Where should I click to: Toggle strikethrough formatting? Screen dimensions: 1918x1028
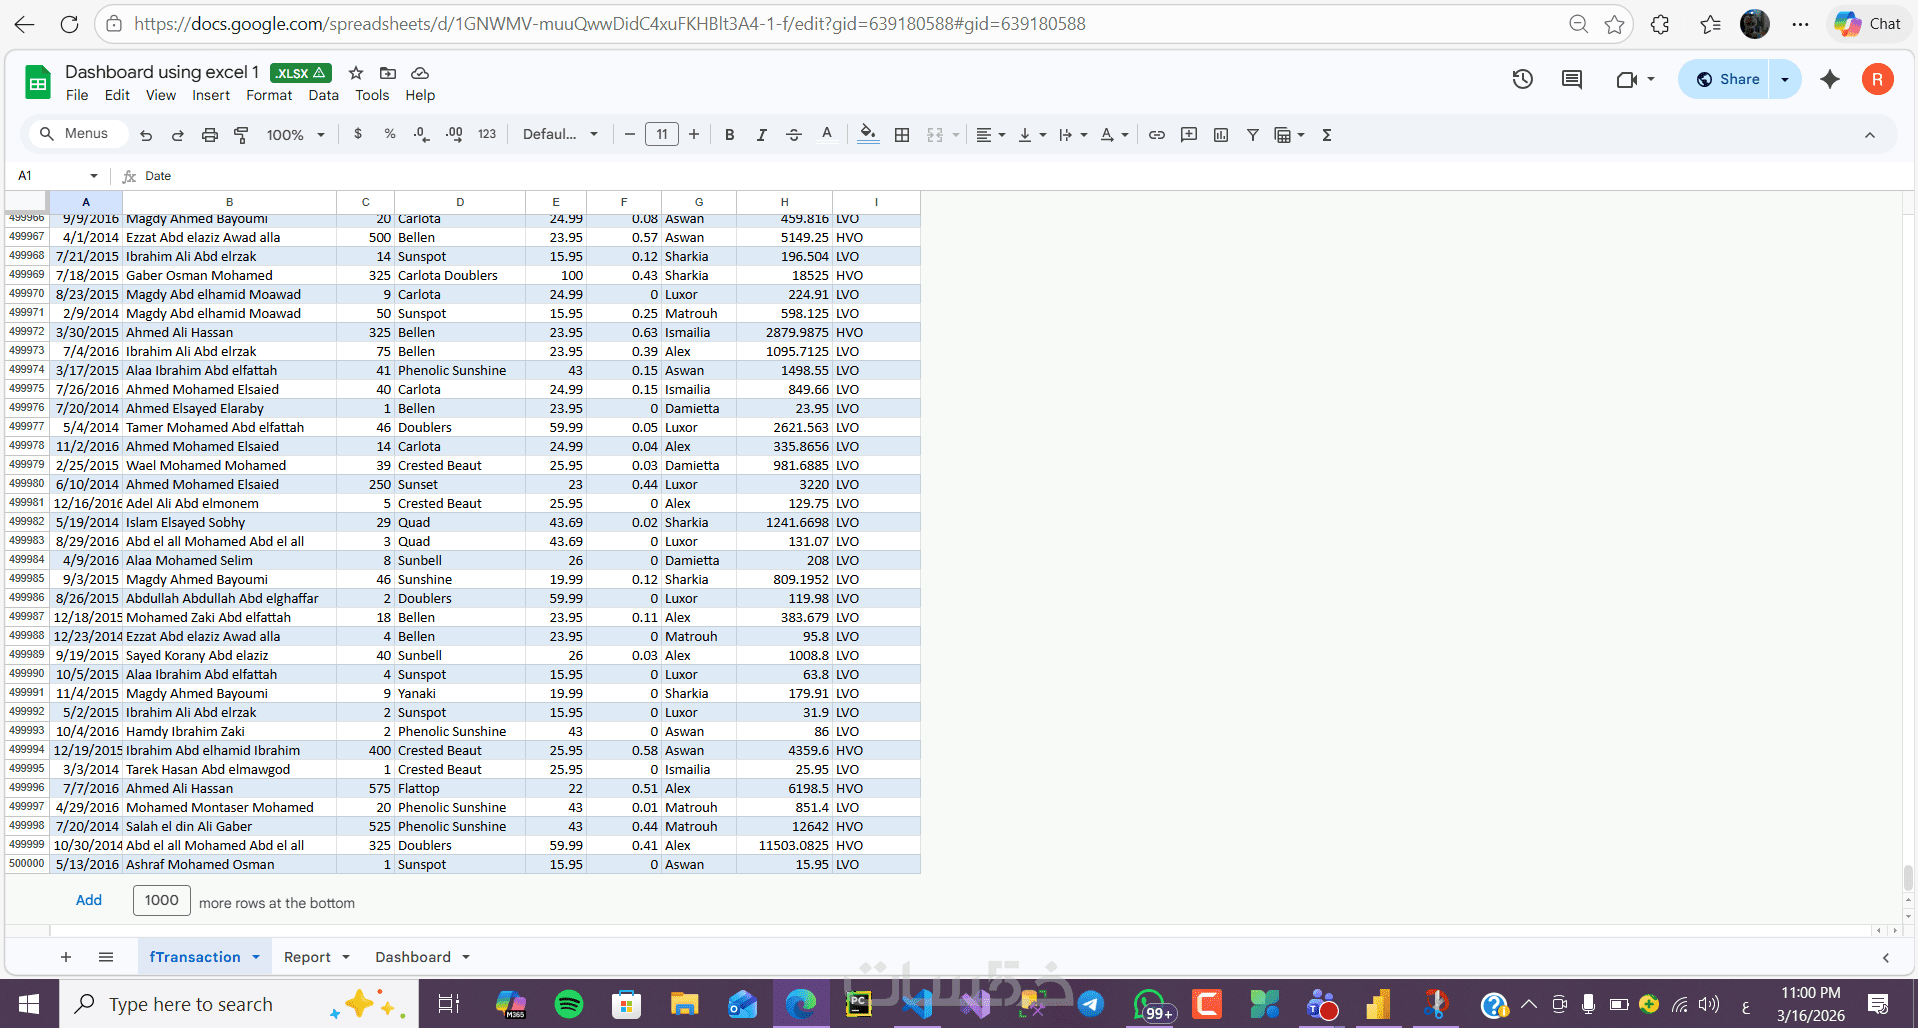pyautogui.click(x=794, y=135)
